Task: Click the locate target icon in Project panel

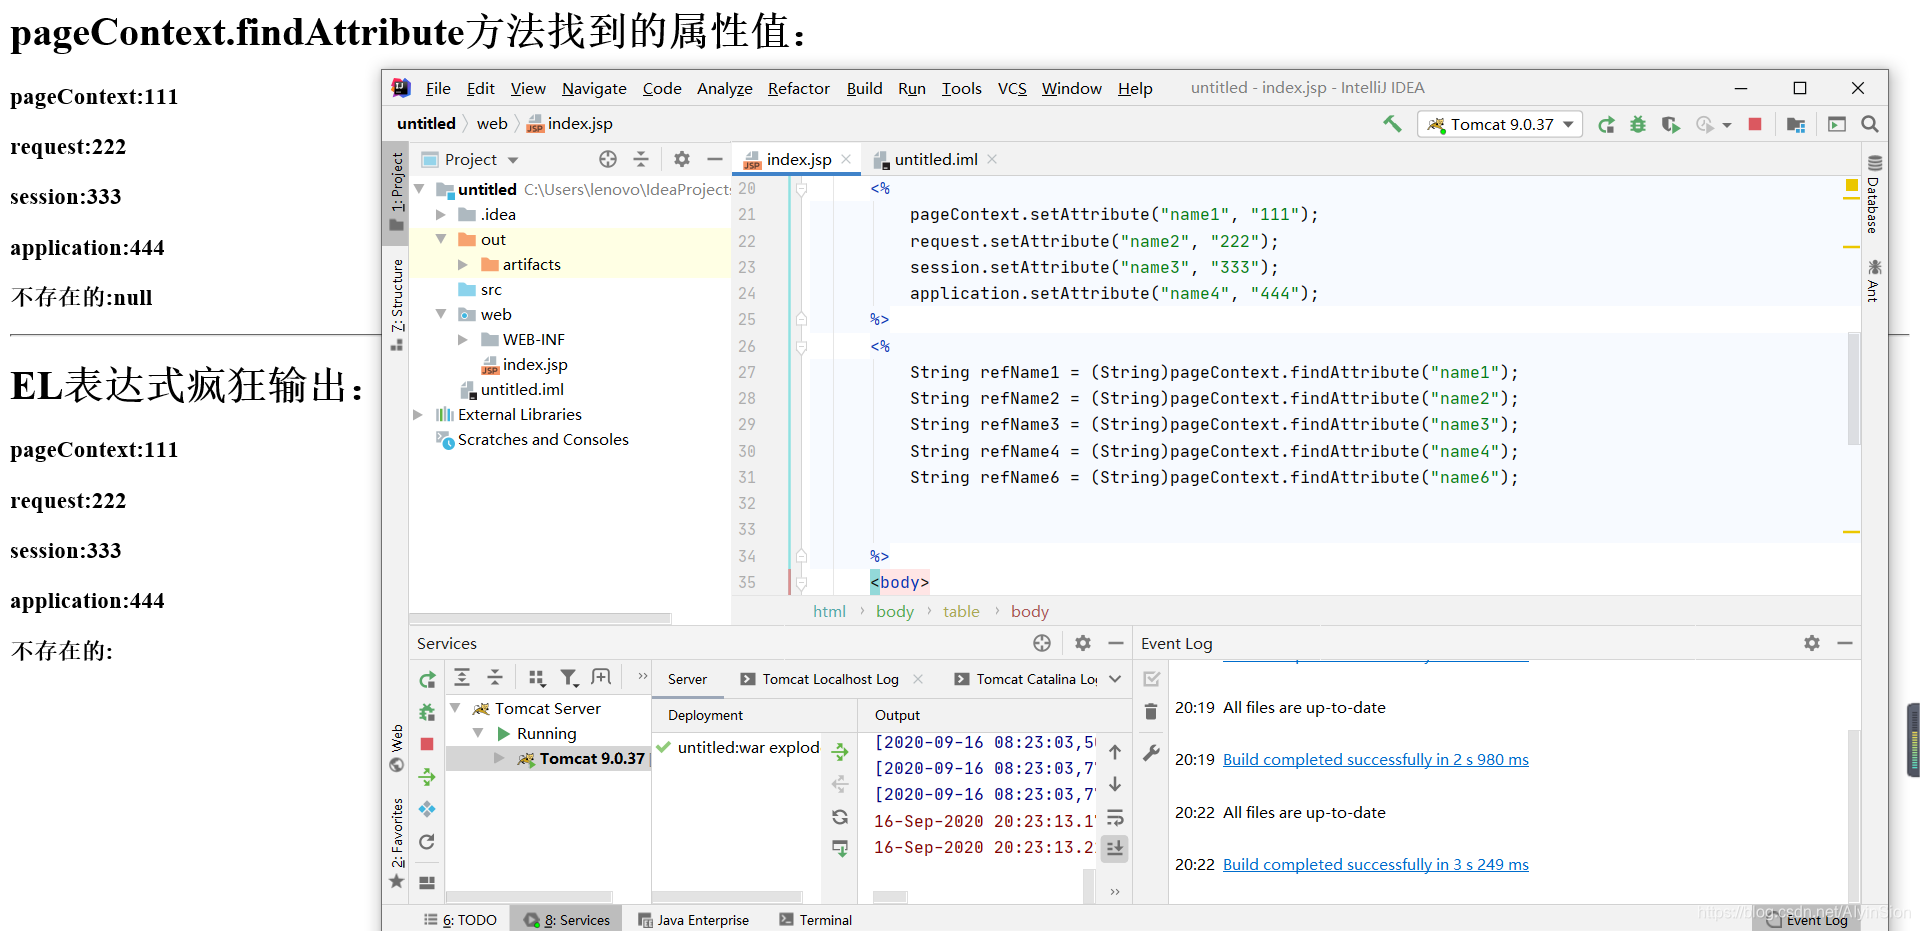Action: tap(608, 159)
